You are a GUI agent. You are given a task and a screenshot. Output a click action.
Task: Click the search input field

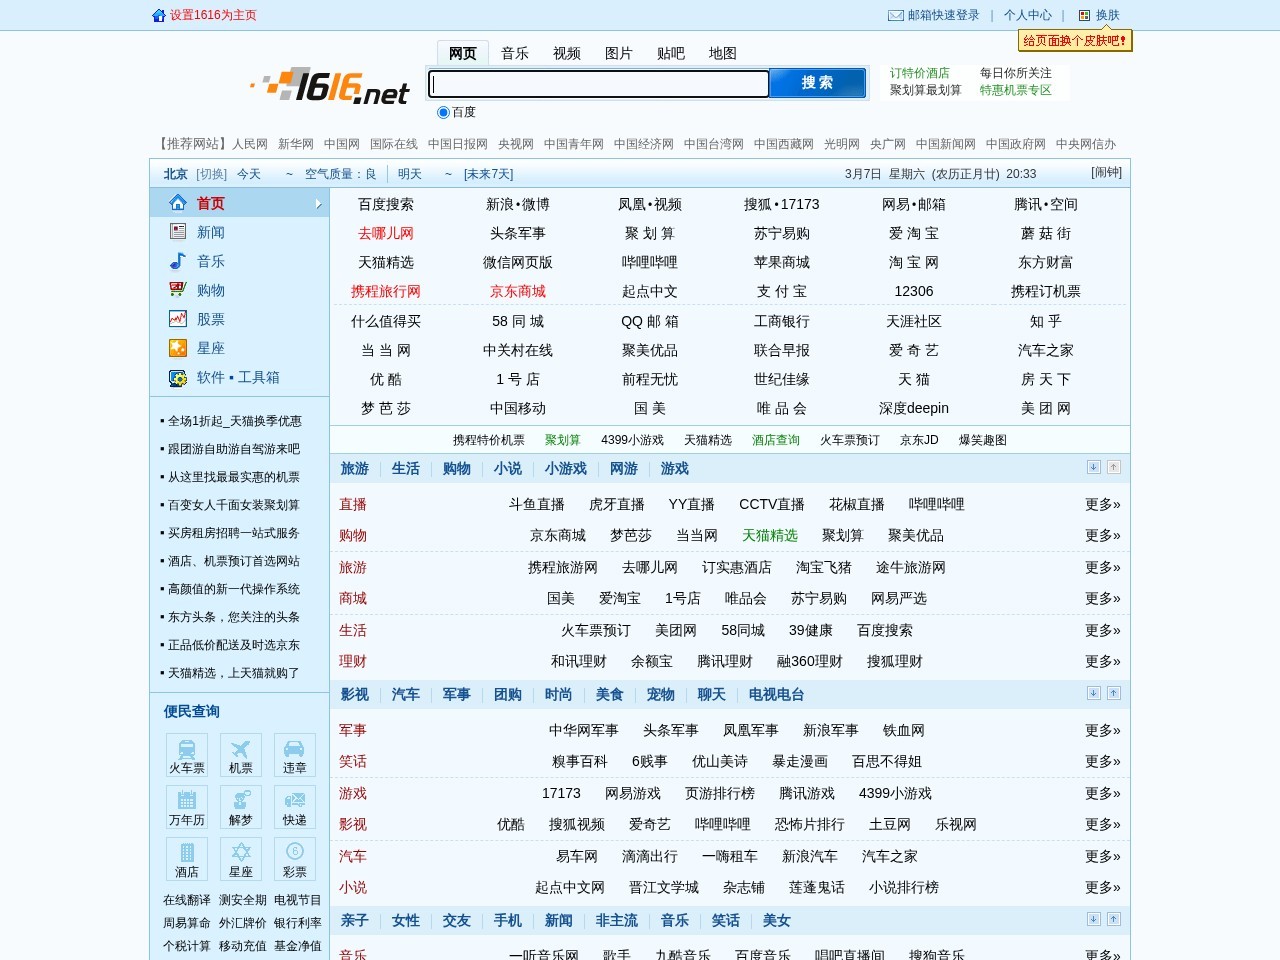[597, 83]
